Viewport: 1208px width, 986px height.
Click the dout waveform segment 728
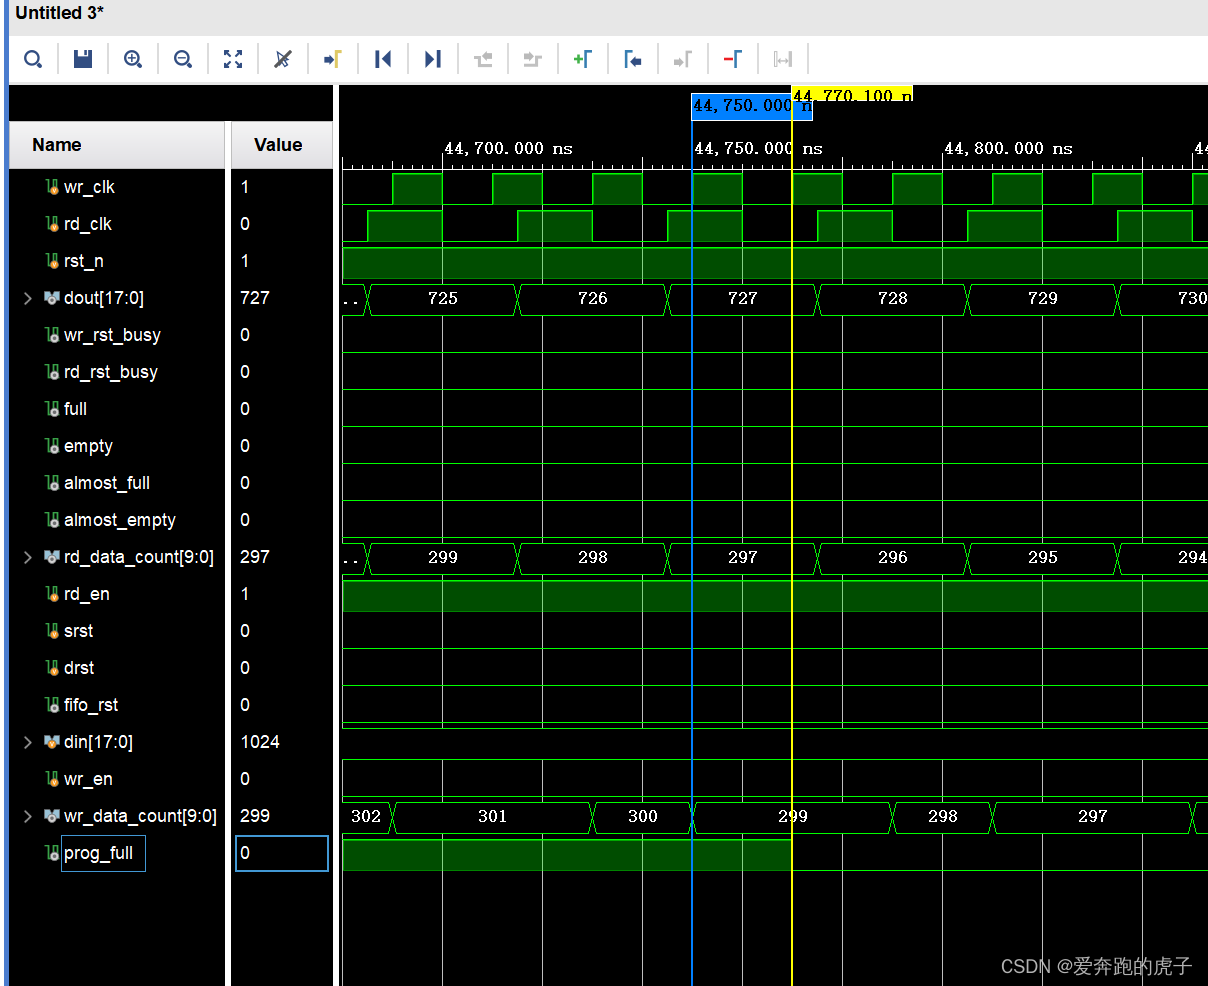893,298
